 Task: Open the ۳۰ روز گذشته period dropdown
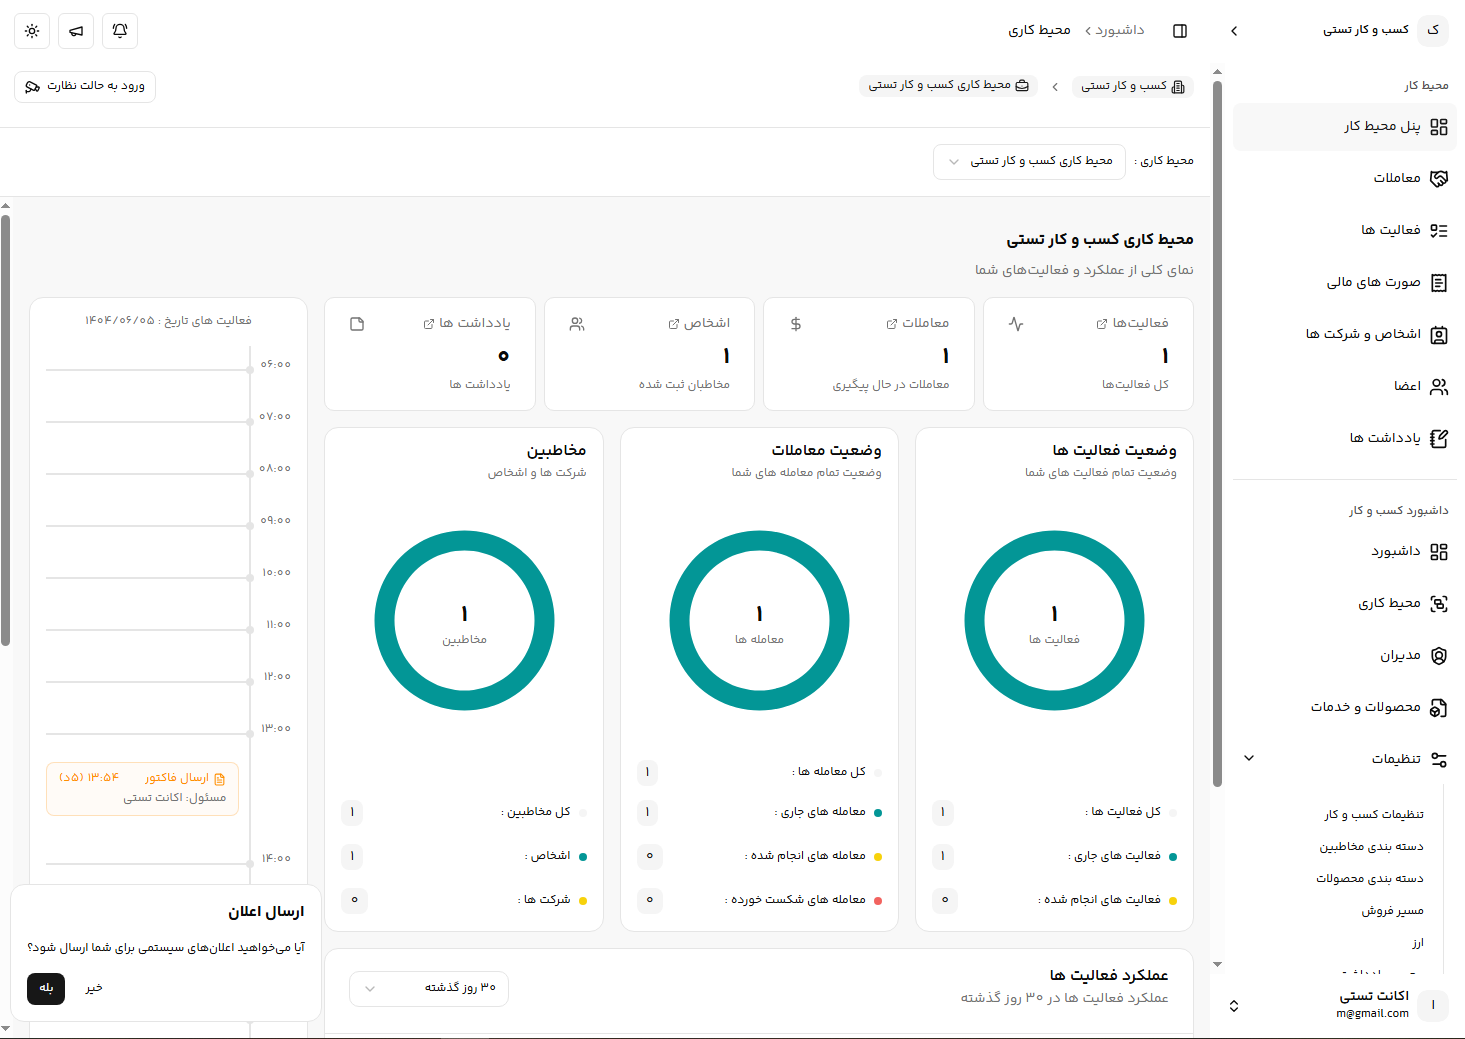point(428,988)
